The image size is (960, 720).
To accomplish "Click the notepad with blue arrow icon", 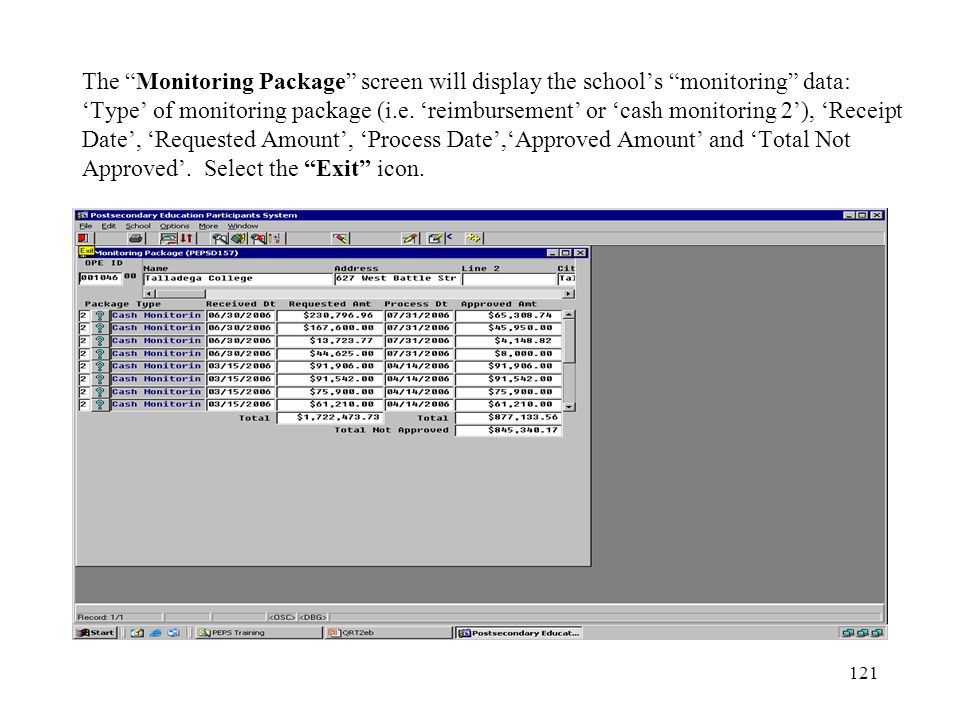I will point(438,238).
